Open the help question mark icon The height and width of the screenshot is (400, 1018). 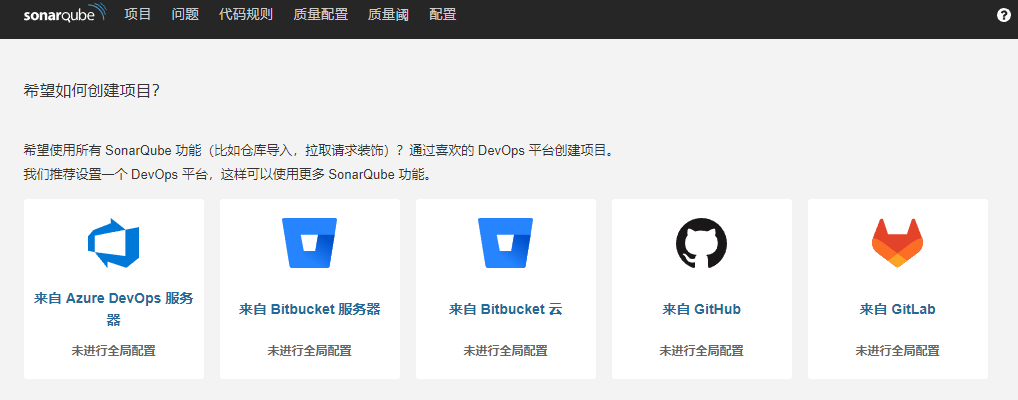[x=1004, y=16]
